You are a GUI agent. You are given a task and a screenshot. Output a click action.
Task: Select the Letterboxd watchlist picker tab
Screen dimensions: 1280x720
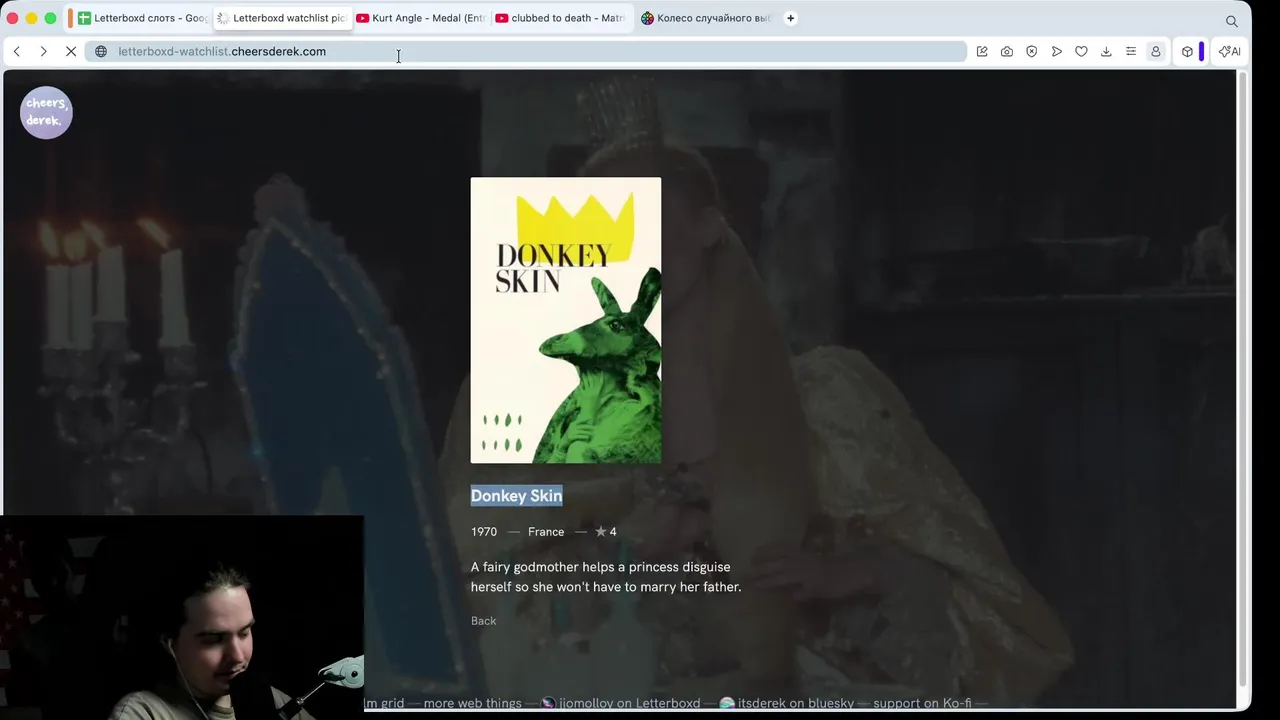(283, 18)
